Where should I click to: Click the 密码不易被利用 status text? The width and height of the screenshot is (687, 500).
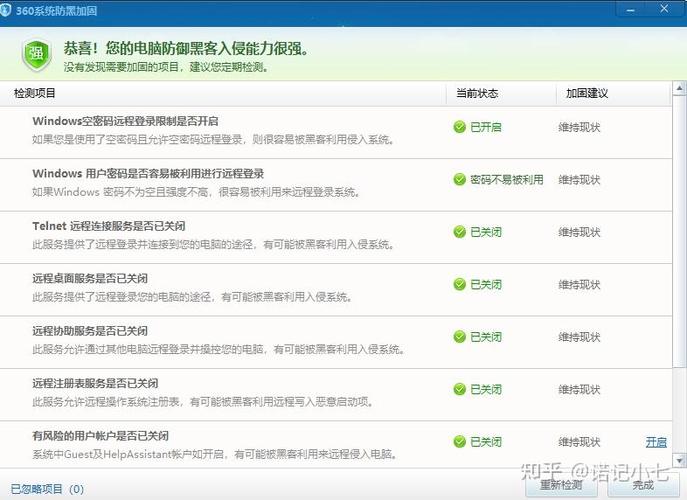coord(507,179)
